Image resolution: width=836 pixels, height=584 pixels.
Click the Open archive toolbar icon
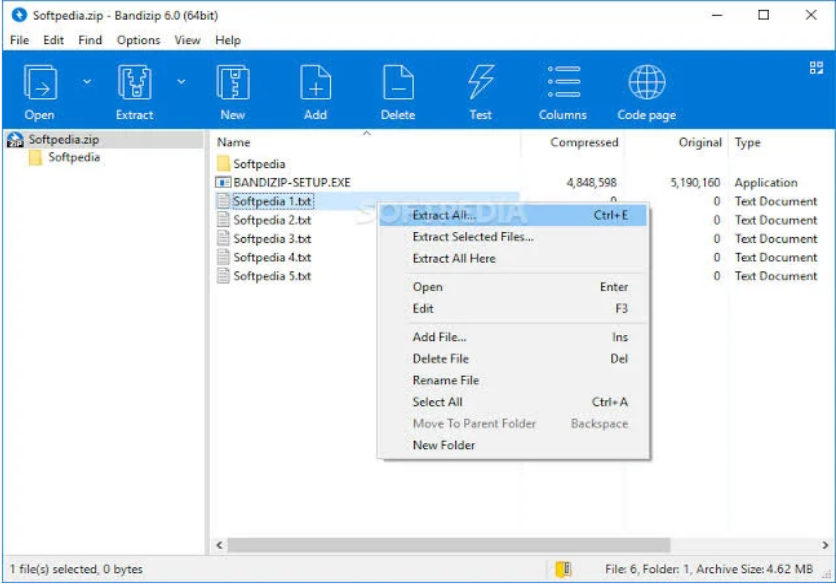(x=40, y=83)
